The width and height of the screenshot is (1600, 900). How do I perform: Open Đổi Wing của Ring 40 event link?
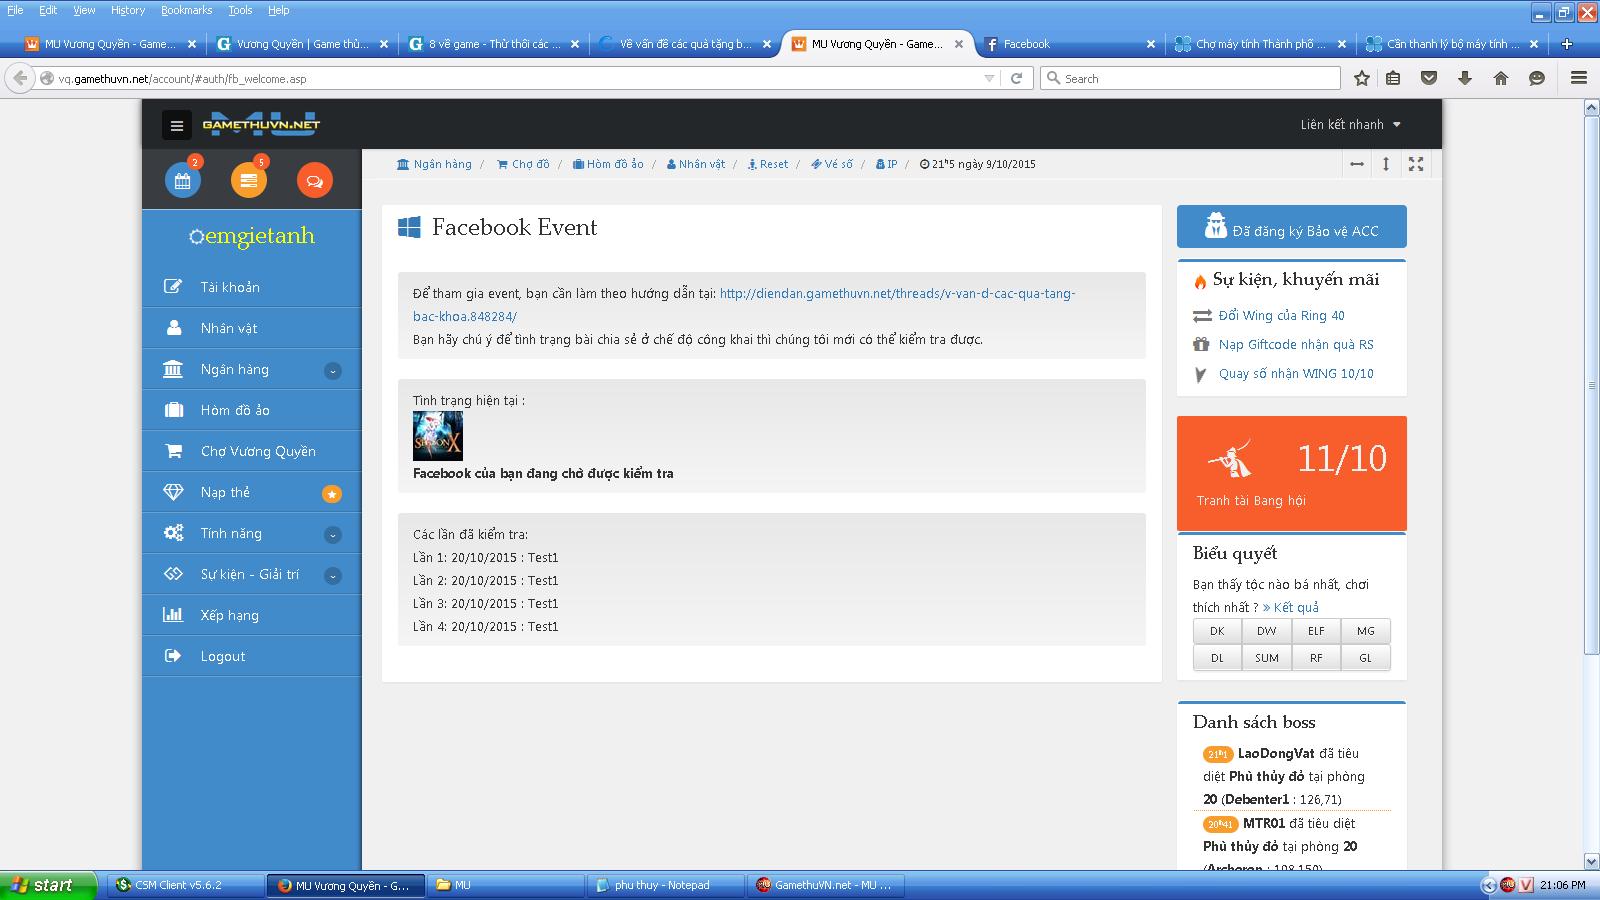tap(1282, 316)
